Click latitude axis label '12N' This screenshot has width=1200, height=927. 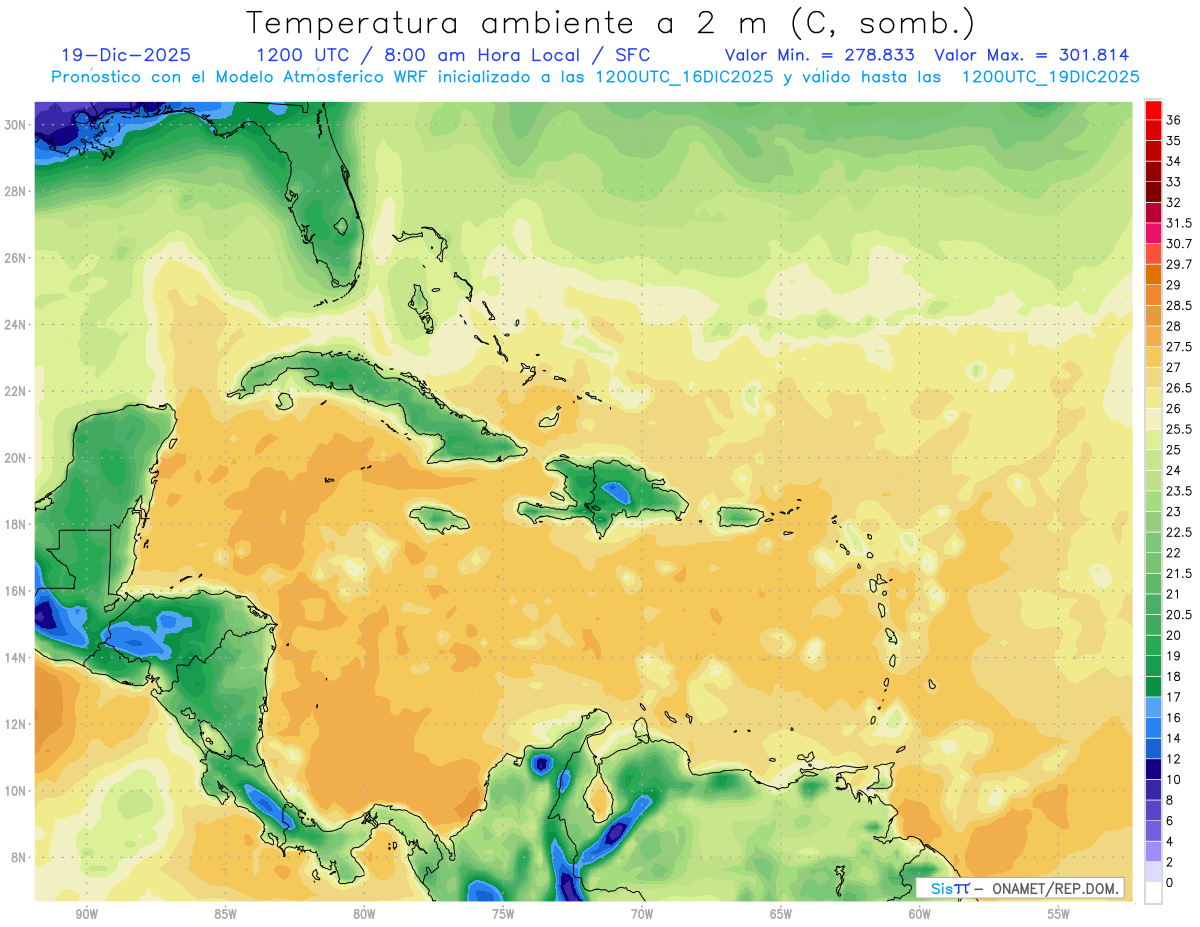pyautogui.click(x=15, y=724)
